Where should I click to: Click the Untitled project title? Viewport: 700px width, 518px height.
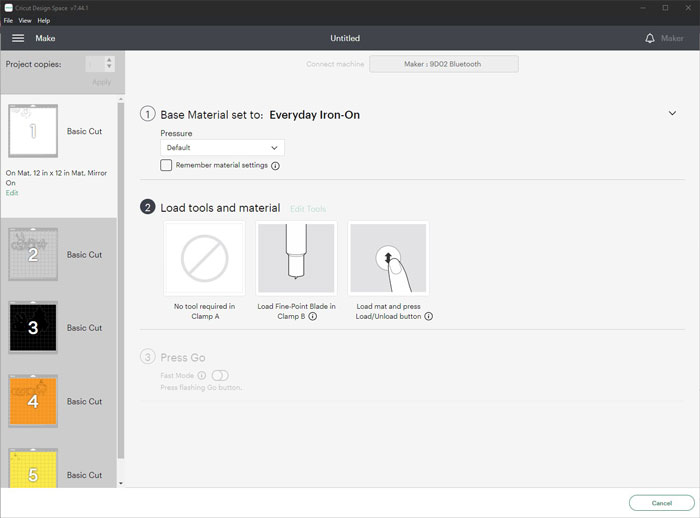click(345, 38)
